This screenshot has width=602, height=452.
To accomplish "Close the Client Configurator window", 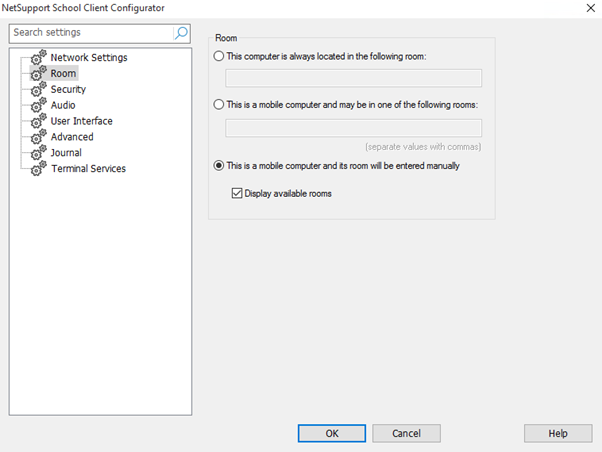I will point(590,8).
